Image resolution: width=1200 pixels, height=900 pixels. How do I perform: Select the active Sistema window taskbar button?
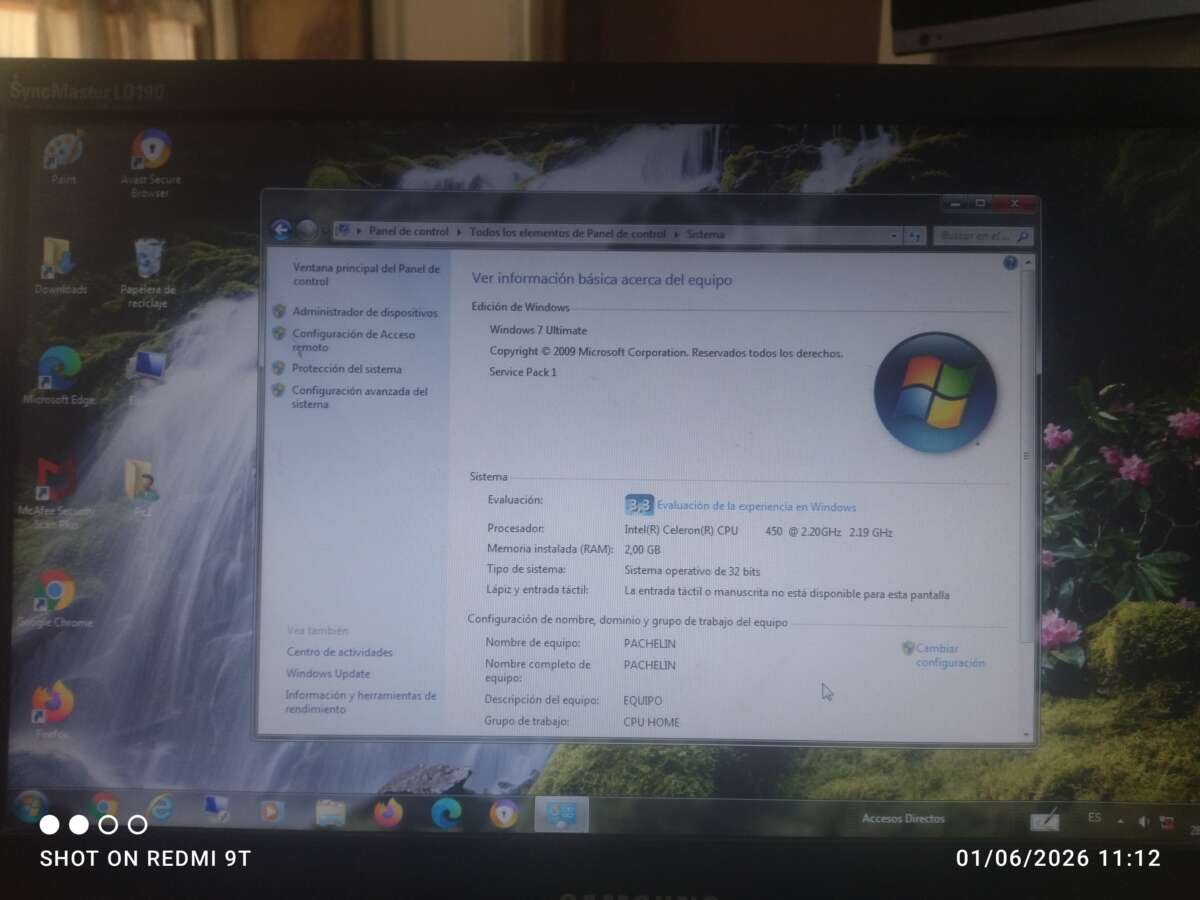tap(562, 814)
